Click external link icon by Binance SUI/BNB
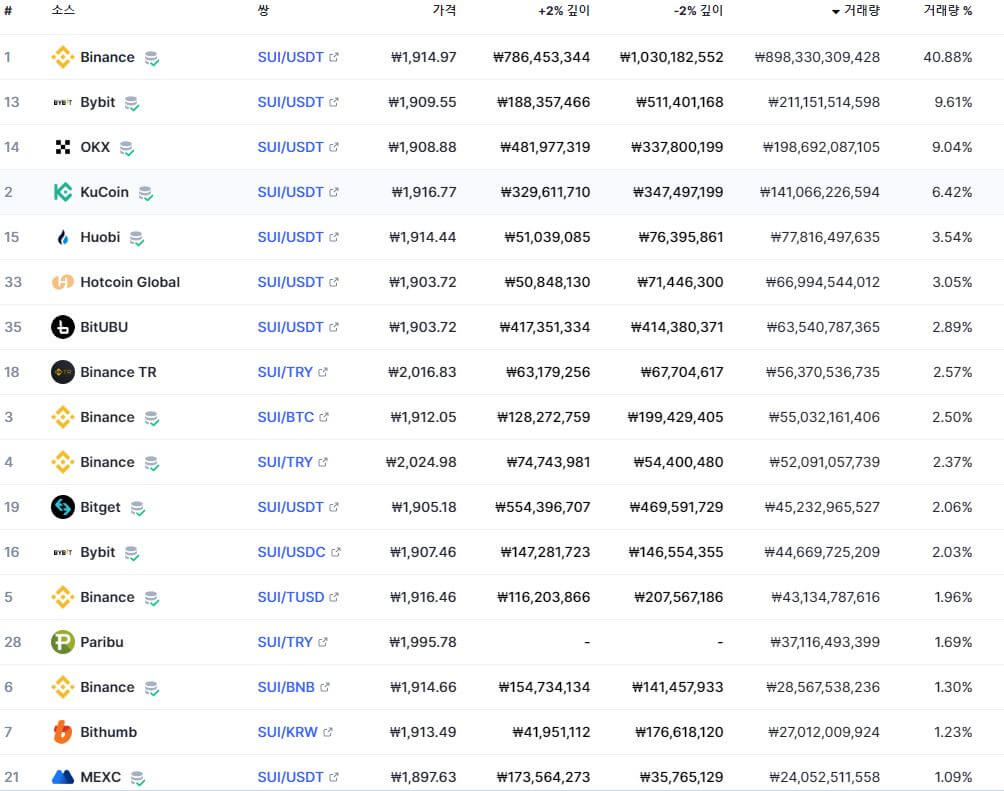 325,687
